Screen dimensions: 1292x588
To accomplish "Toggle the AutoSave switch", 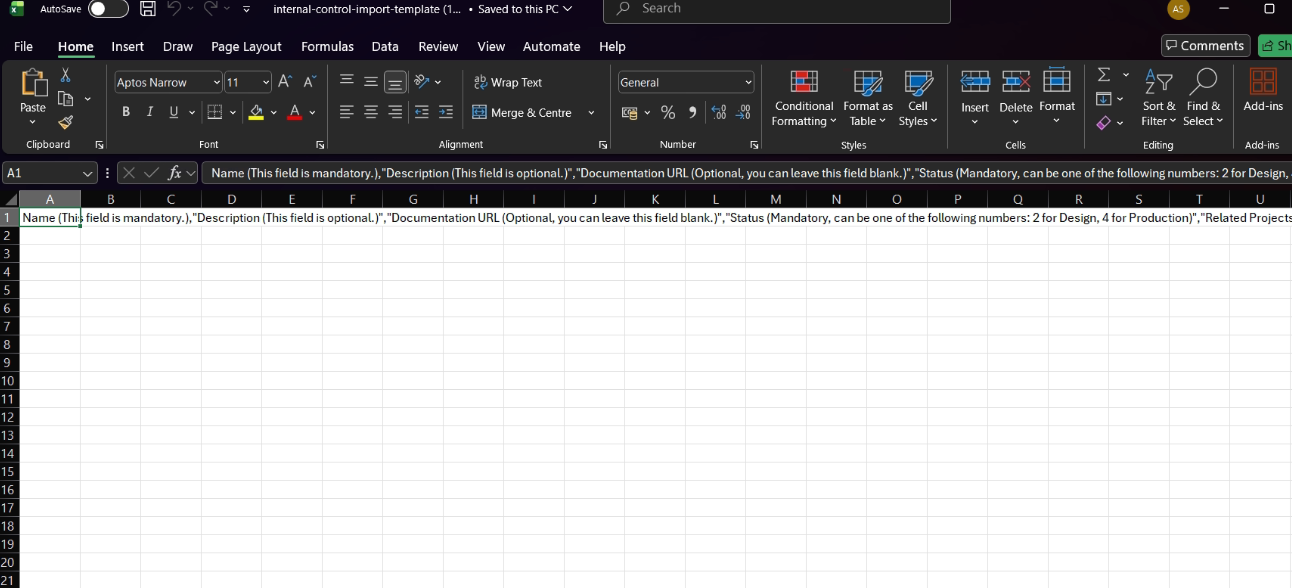I will click(x=108, y=9).
